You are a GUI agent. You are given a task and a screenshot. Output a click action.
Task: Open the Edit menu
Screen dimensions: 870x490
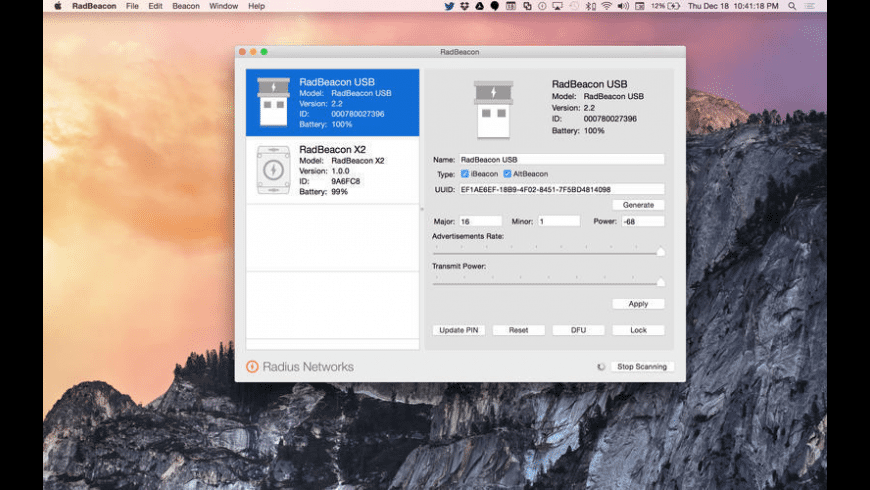tap(155, 6)
